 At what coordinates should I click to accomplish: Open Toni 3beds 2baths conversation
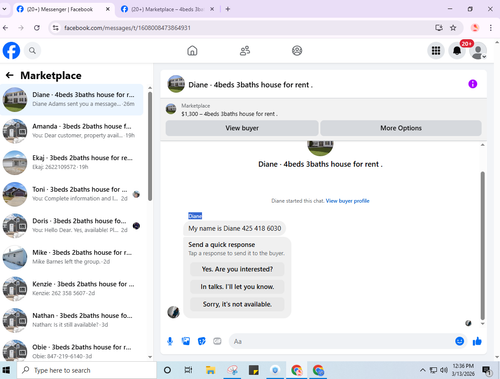(x=72, y=194)
